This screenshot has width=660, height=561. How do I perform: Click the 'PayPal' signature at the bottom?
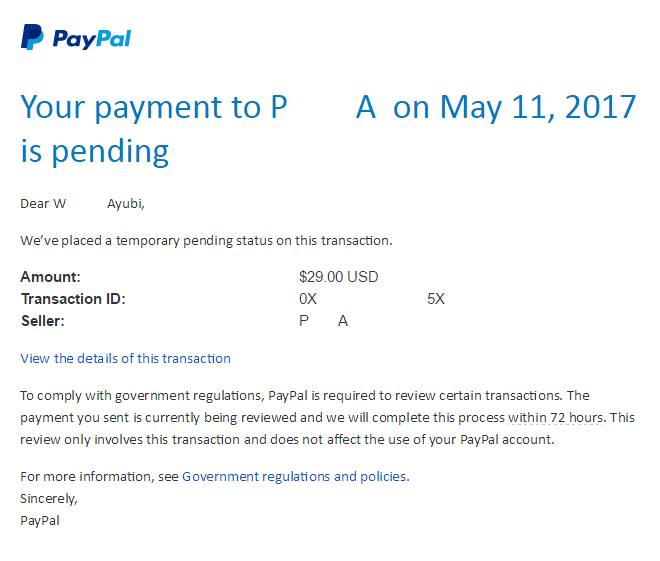(x=40, y=519)
